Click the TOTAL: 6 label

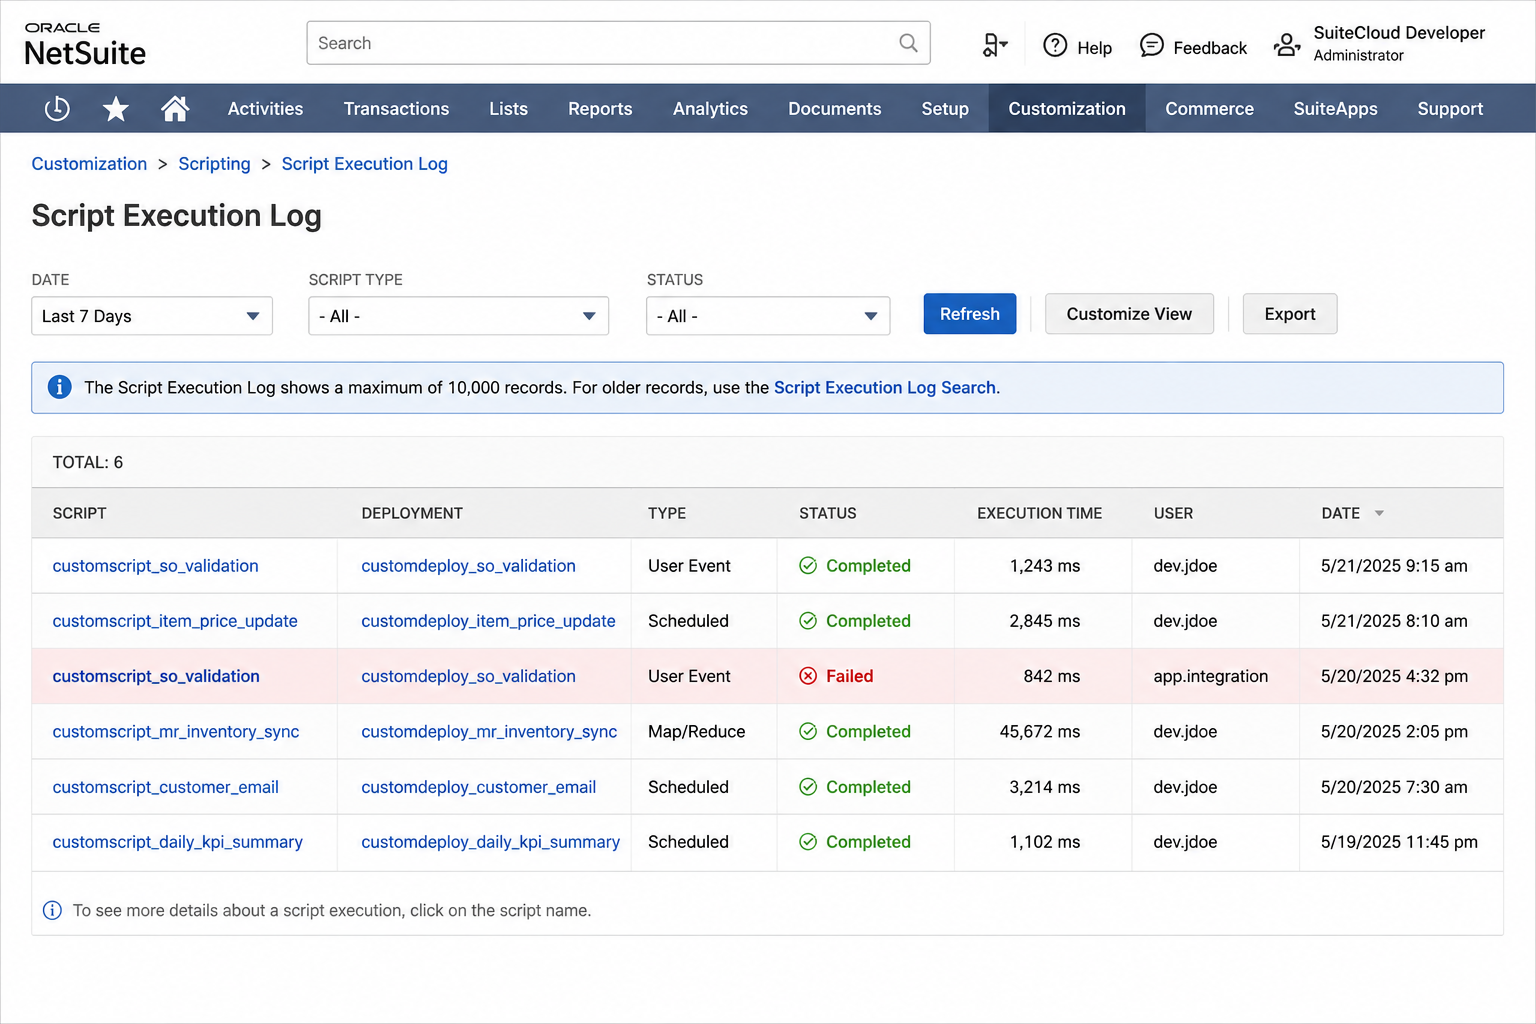coord(88,462)
